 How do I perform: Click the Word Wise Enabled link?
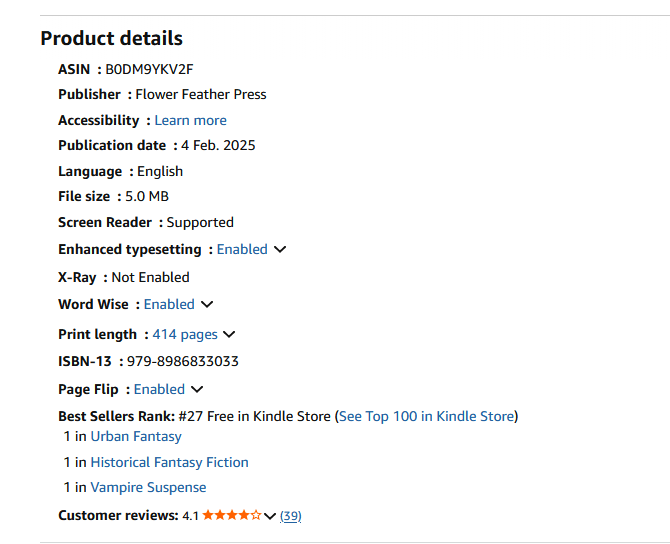(169, 304)
